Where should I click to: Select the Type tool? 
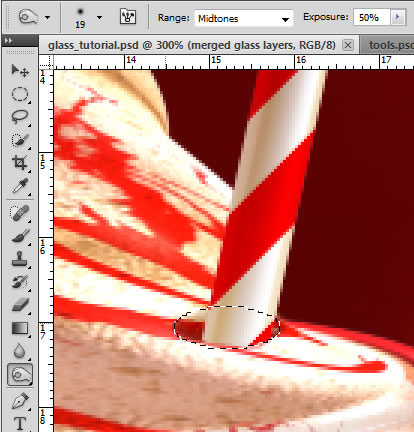(x=20, y=423)
